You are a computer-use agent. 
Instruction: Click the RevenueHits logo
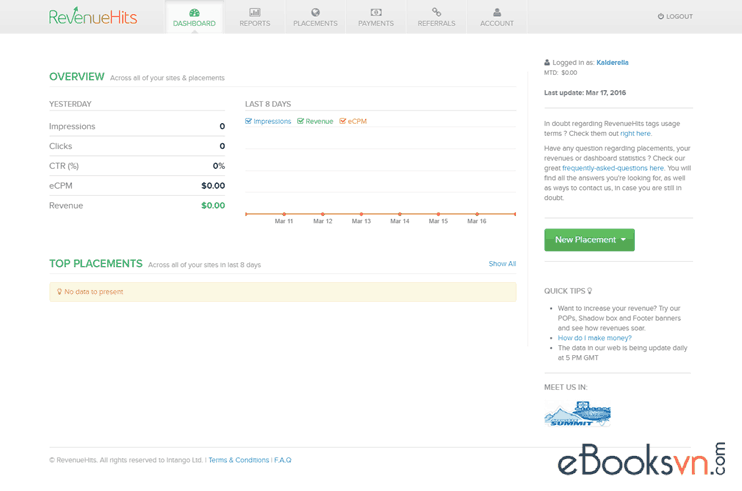click(x=93, y=16)
